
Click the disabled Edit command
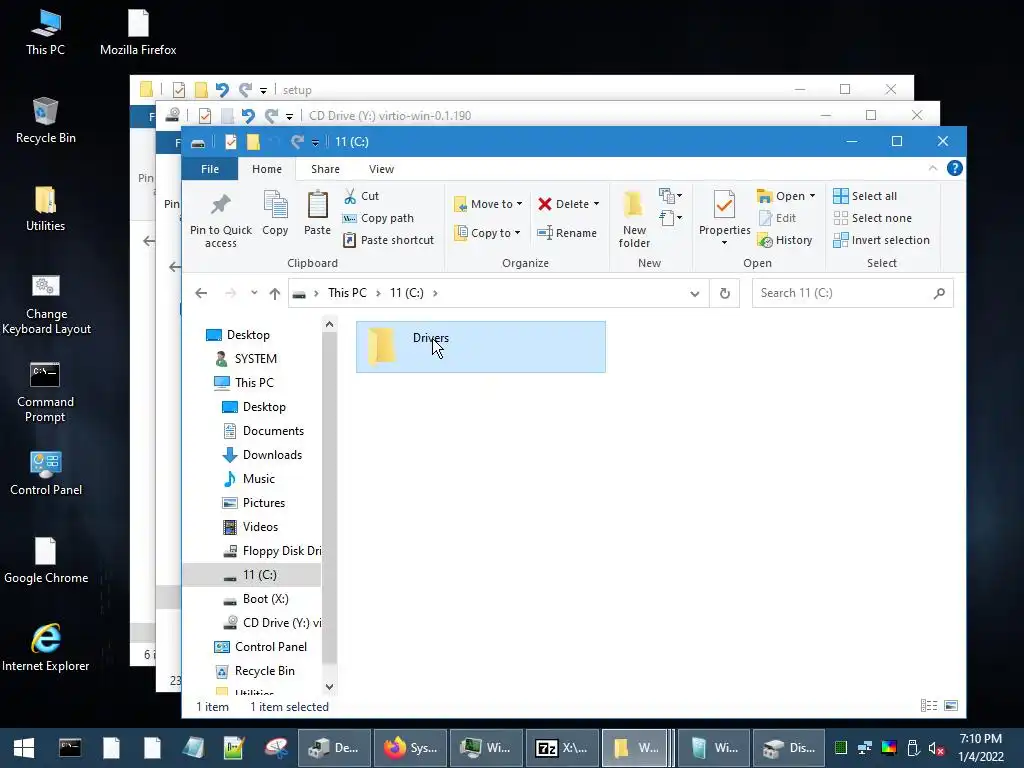coord(777,218)
